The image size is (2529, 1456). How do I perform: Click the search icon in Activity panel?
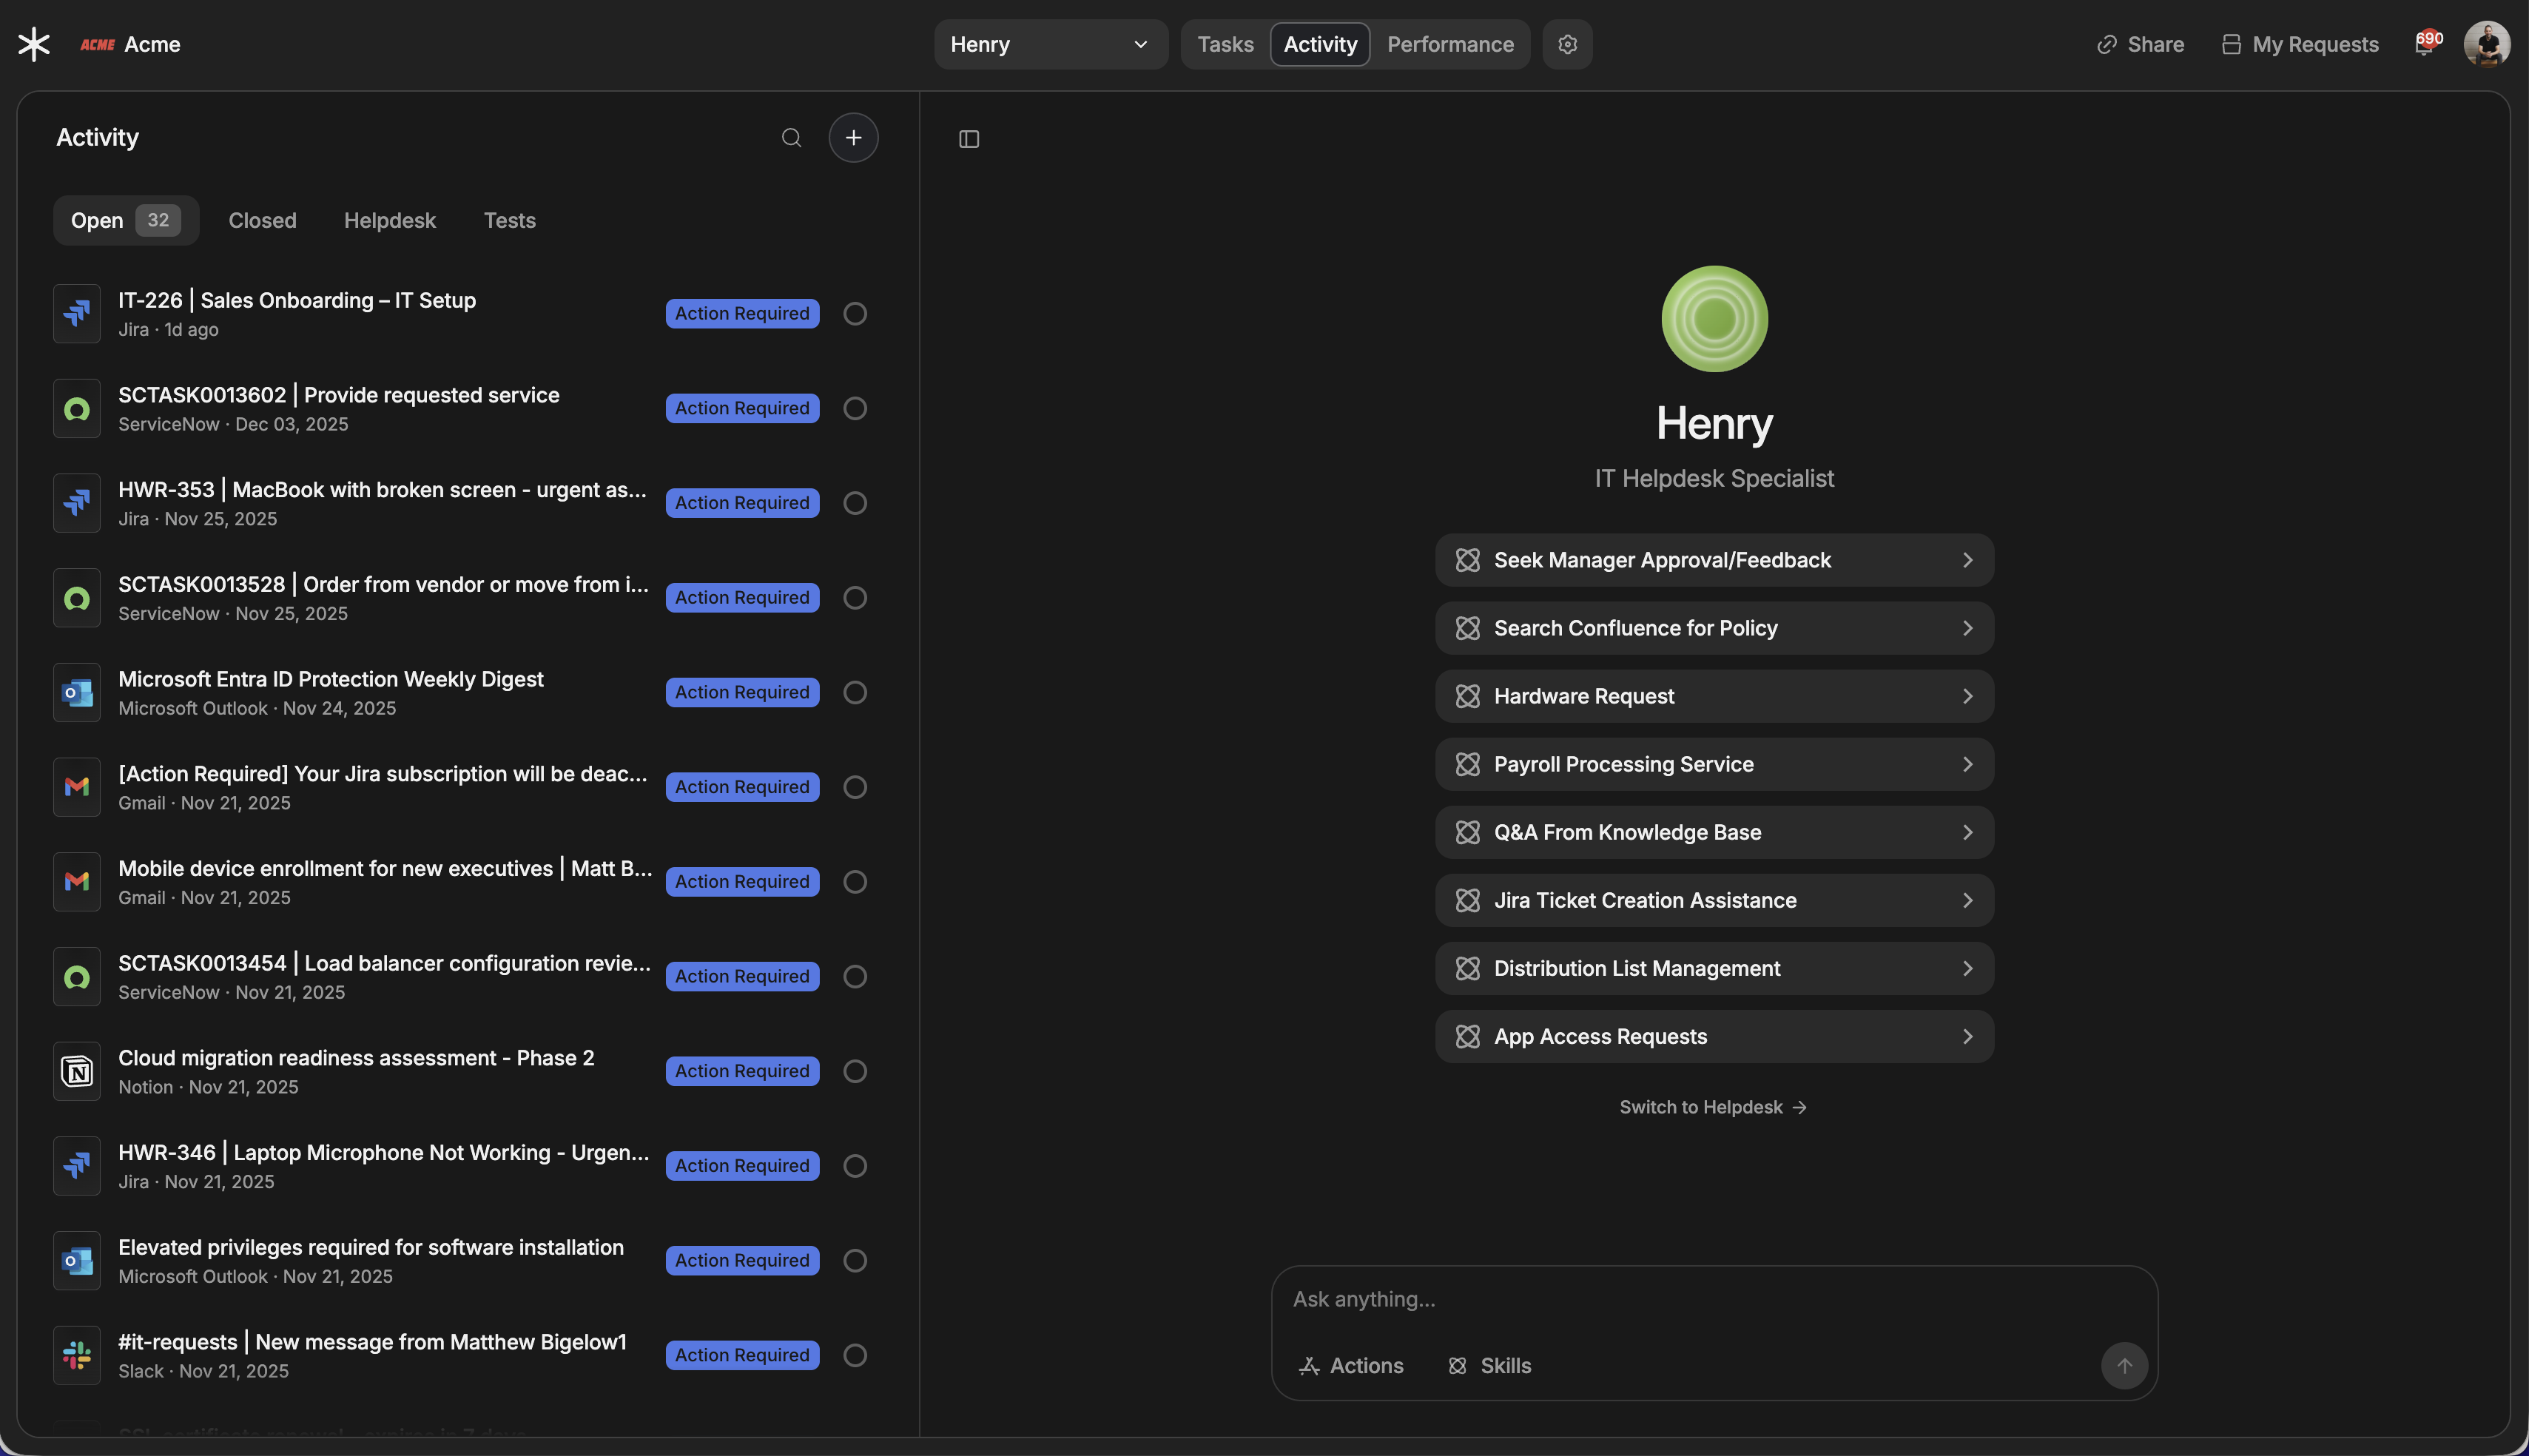pyautogui.click(x=791, y=138)
